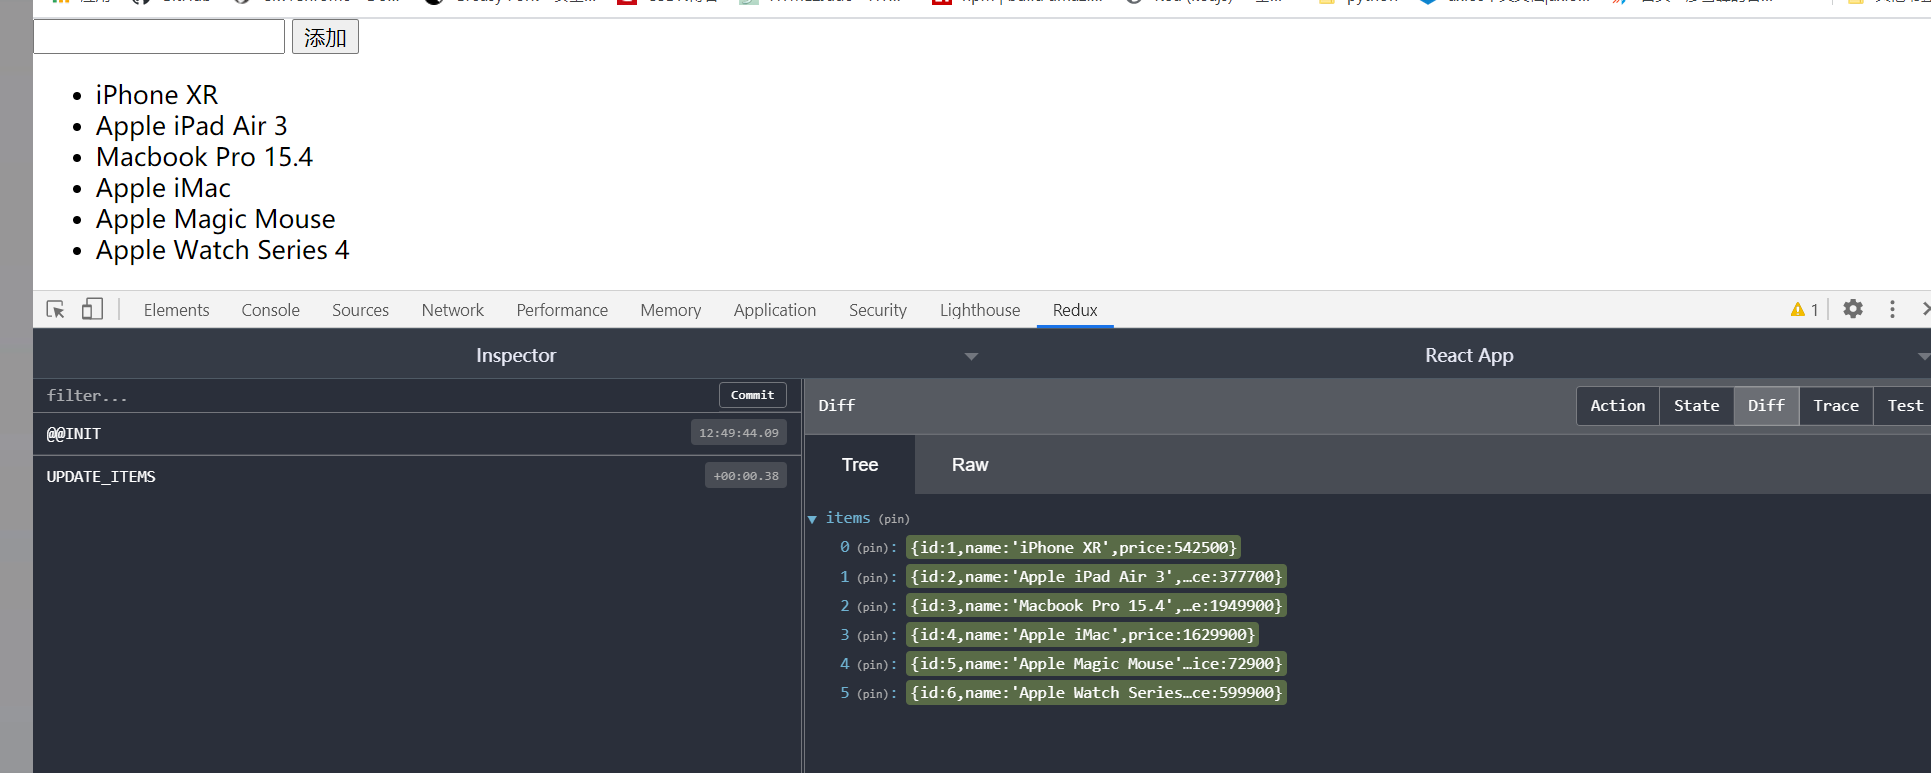Switch to the Application tab
This screenshot has height=773, width=1931.
point(775,310)
